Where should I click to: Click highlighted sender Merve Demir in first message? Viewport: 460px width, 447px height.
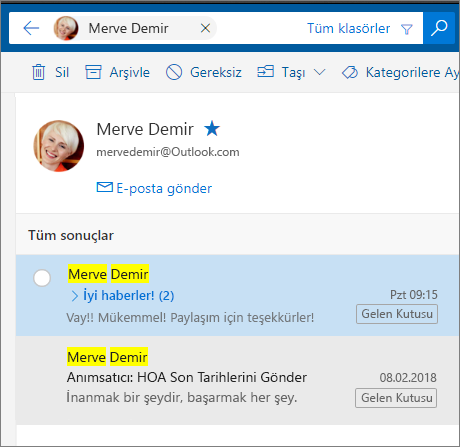click(108, 274)
